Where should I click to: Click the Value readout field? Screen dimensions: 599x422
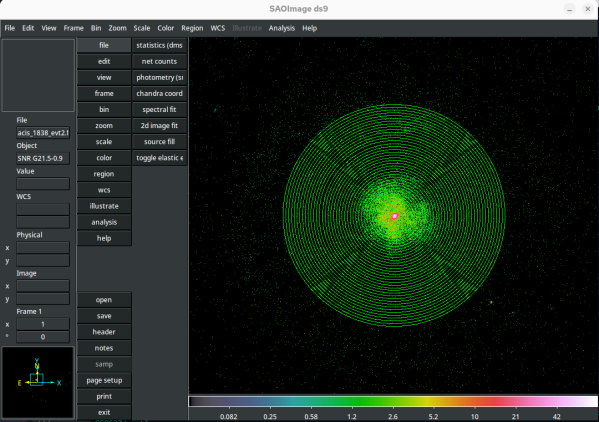(43, 184)
